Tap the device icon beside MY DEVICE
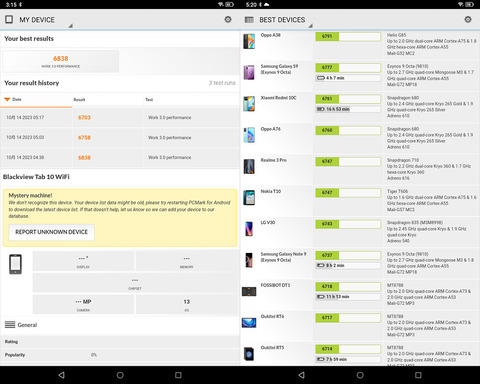 tap(9, 19)
